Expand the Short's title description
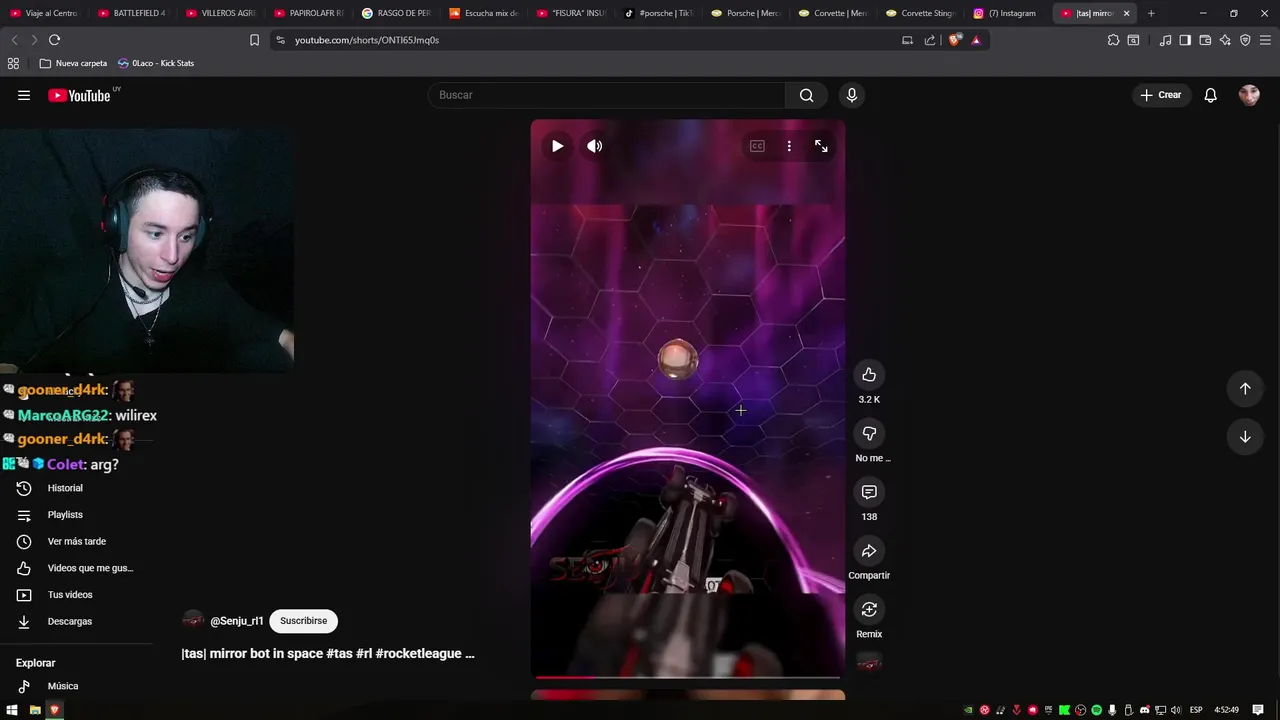The height and width of the screenshot is (720, 1280). [x=328, y=654]
